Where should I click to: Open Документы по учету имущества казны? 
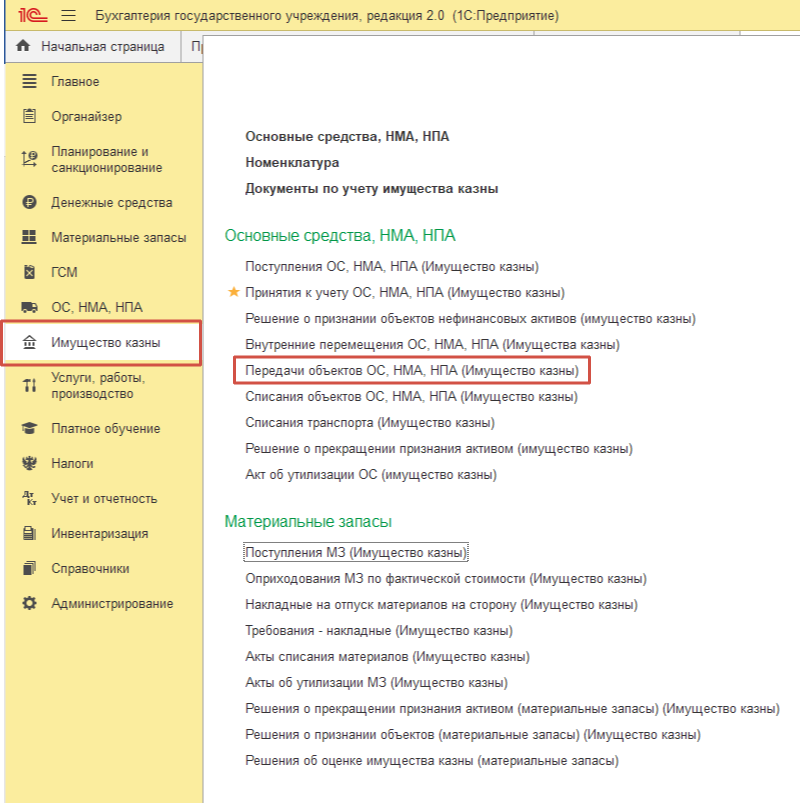click(371, 188)
